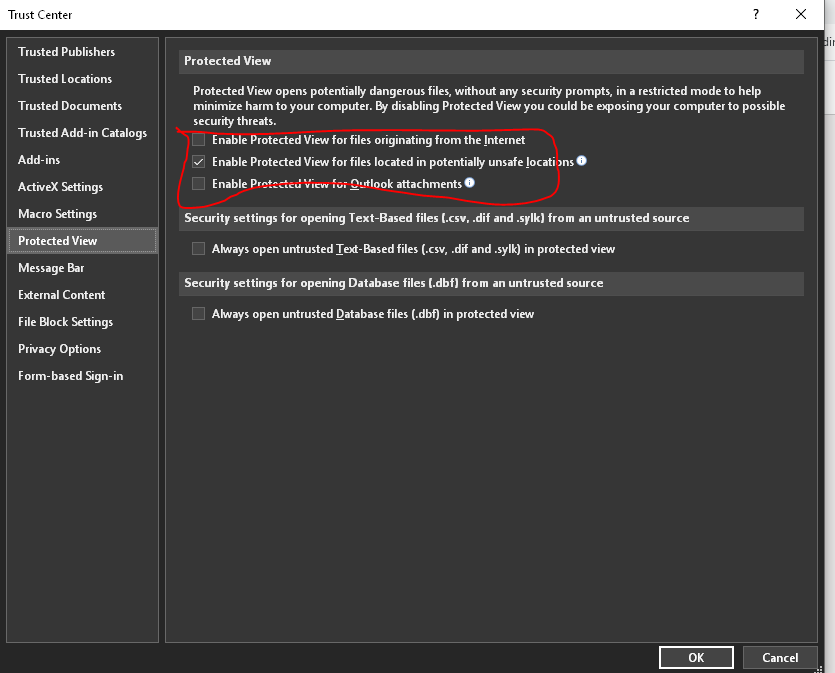Check always open untrusted Database files
The image size is (835, 673).
coord(199,314)
